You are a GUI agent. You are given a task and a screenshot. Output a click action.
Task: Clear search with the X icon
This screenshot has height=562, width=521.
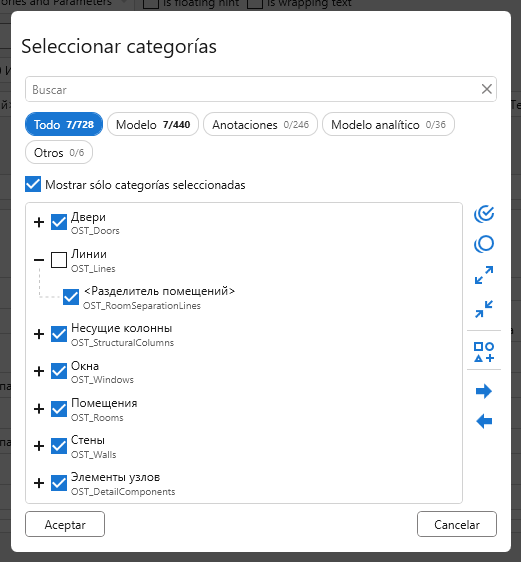pyautogui.click(x=486, y=89)
